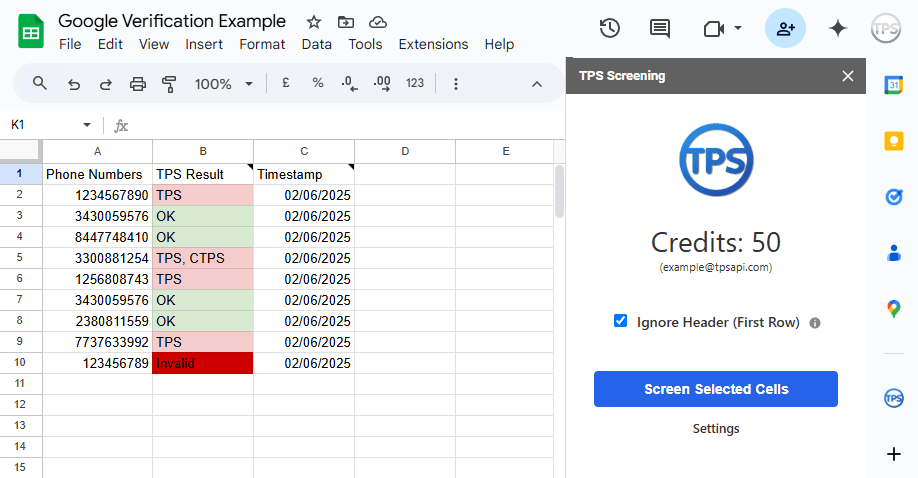Select cell containing TPS, CTPS
918x478 pixels.
point(203,258)
